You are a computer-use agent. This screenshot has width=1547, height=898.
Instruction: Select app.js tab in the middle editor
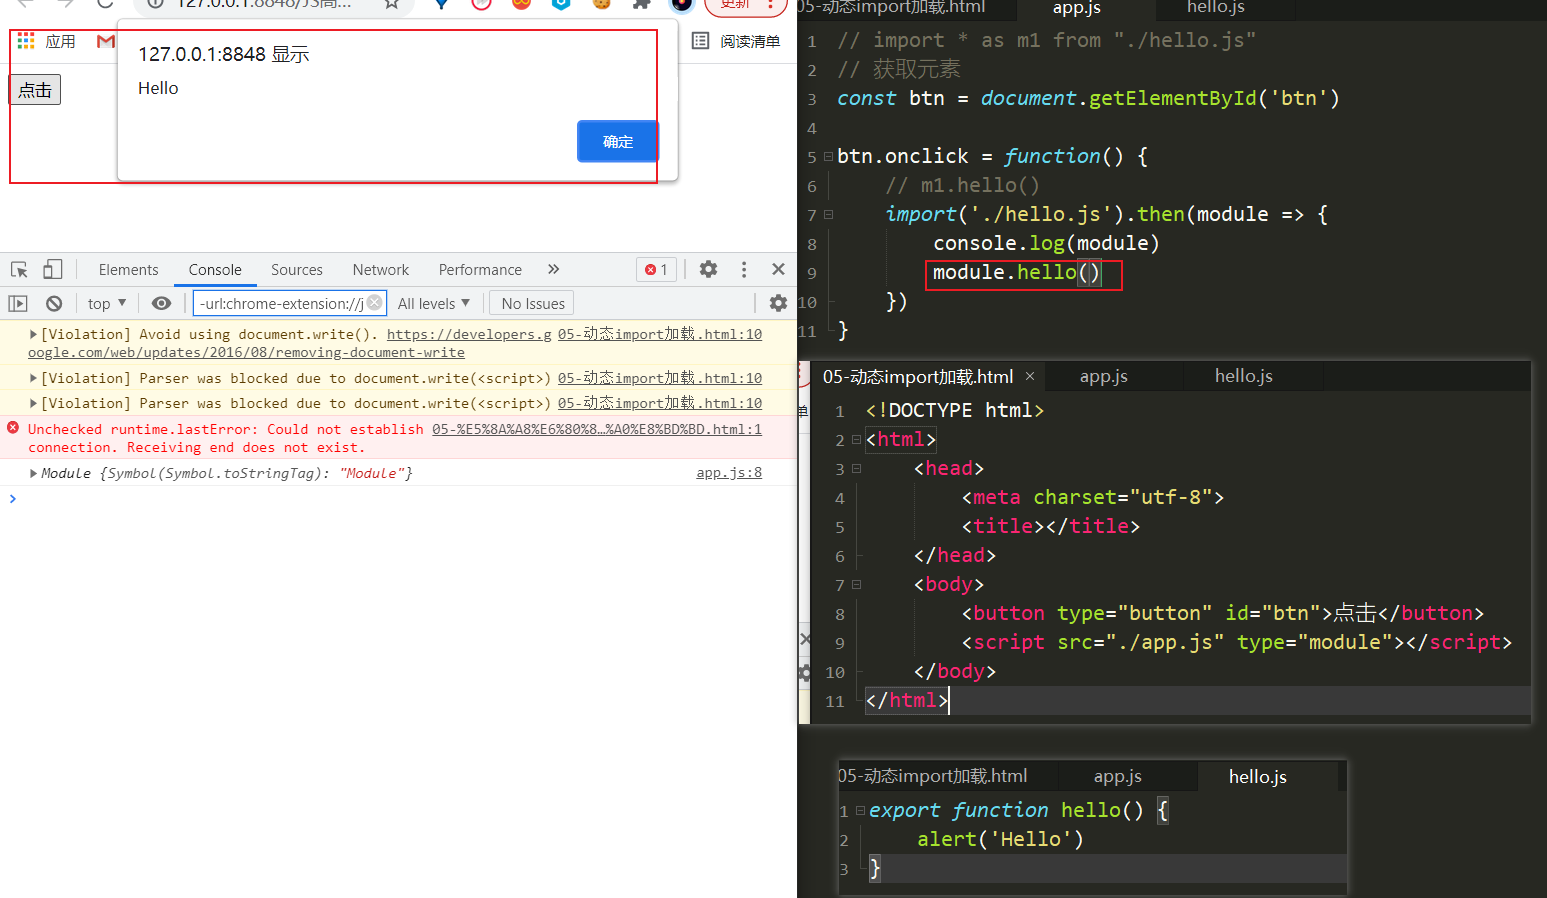click(1104, 376)
